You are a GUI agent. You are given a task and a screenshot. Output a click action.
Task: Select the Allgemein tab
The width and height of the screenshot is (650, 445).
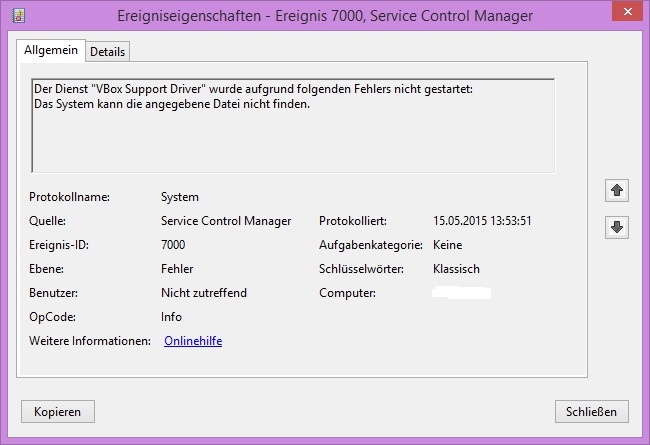click(x=50, y=51)
